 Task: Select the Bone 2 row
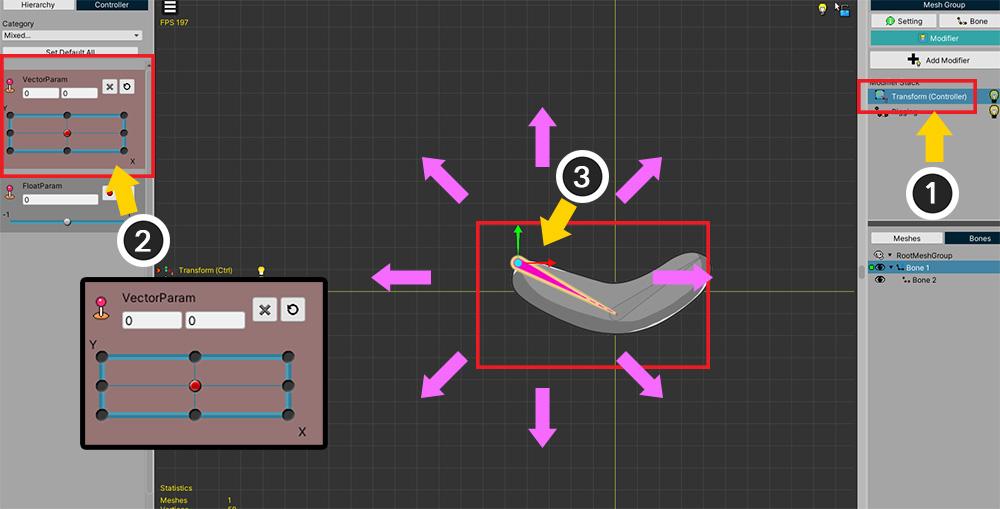pos(934,280)
